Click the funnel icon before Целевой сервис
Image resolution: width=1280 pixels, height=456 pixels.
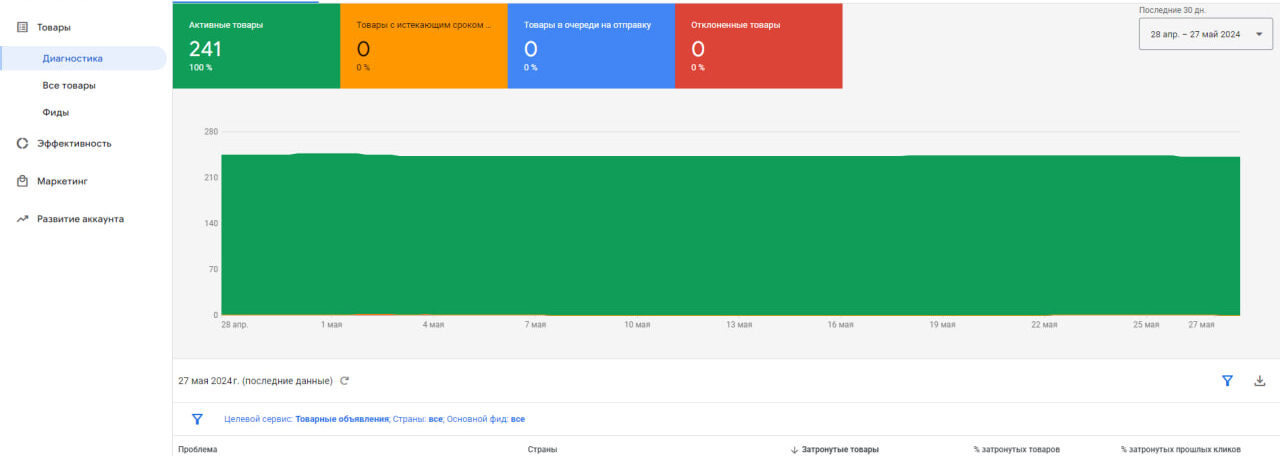tap(197, 419)
